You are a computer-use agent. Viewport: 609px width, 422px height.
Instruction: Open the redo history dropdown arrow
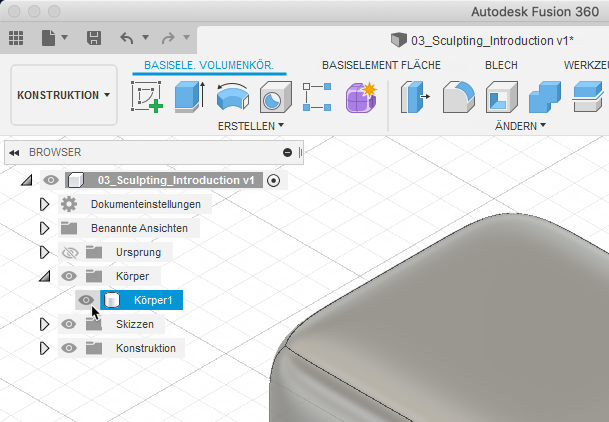(x=186, y=38)
